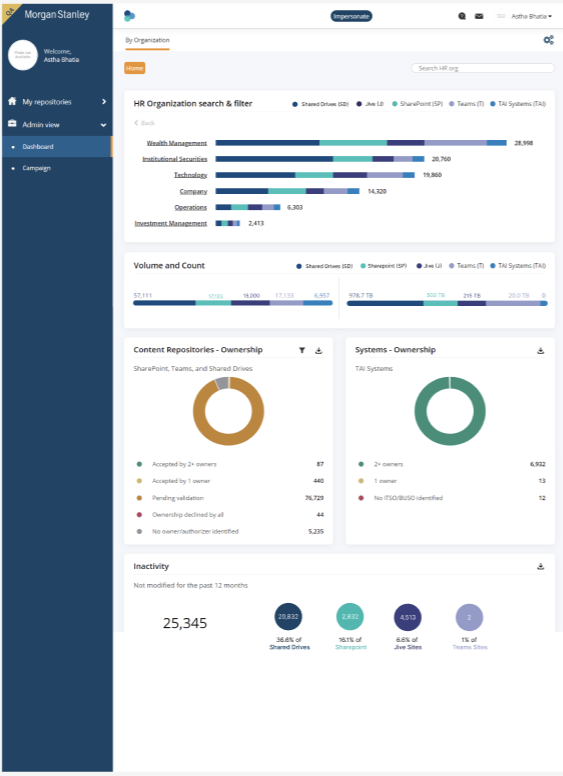This screenshot has height=776, width=563.
Task: Open the Technology organization link
Action: point(190,175)
